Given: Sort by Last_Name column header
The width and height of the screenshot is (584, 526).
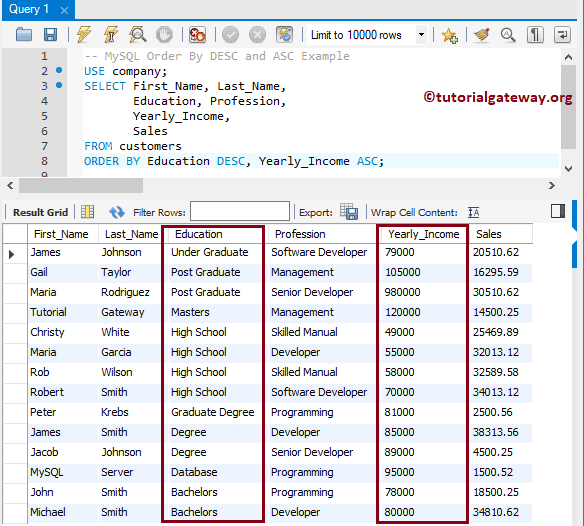Looking at the screenshot, I should 131,234.
